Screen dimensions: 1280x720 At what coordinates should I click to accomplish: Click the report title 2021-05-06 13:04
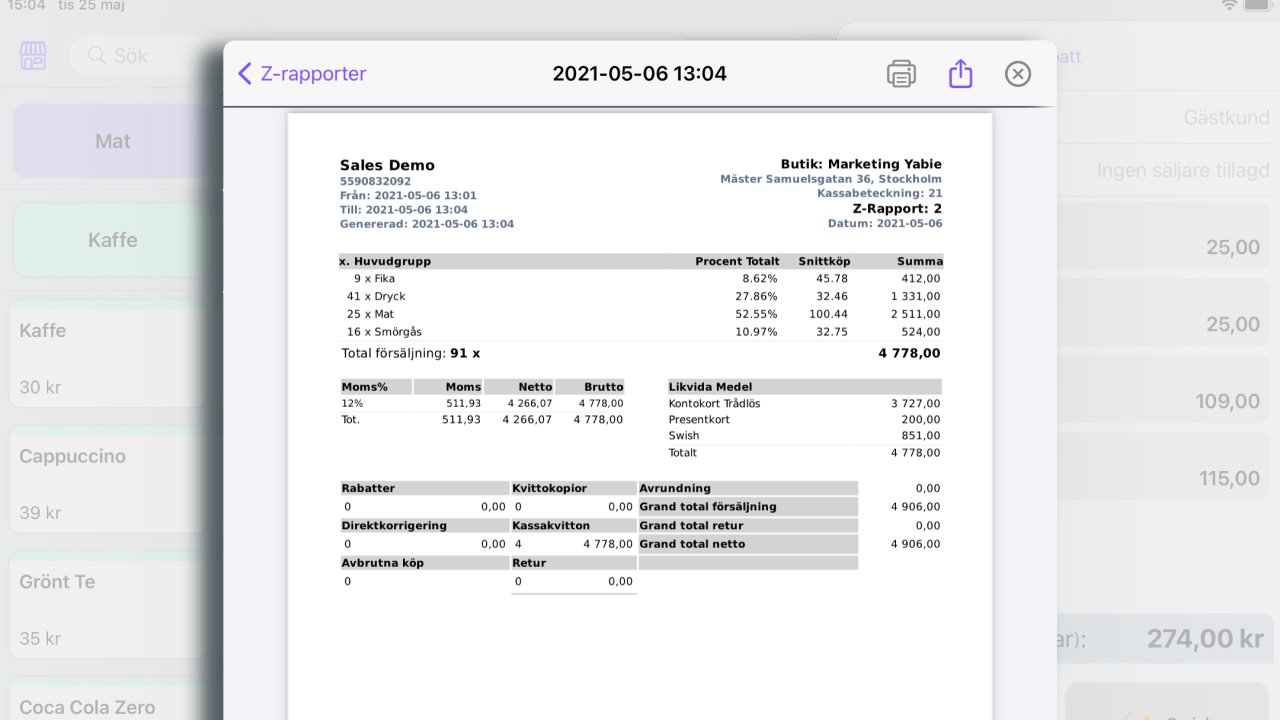(639, 74)
